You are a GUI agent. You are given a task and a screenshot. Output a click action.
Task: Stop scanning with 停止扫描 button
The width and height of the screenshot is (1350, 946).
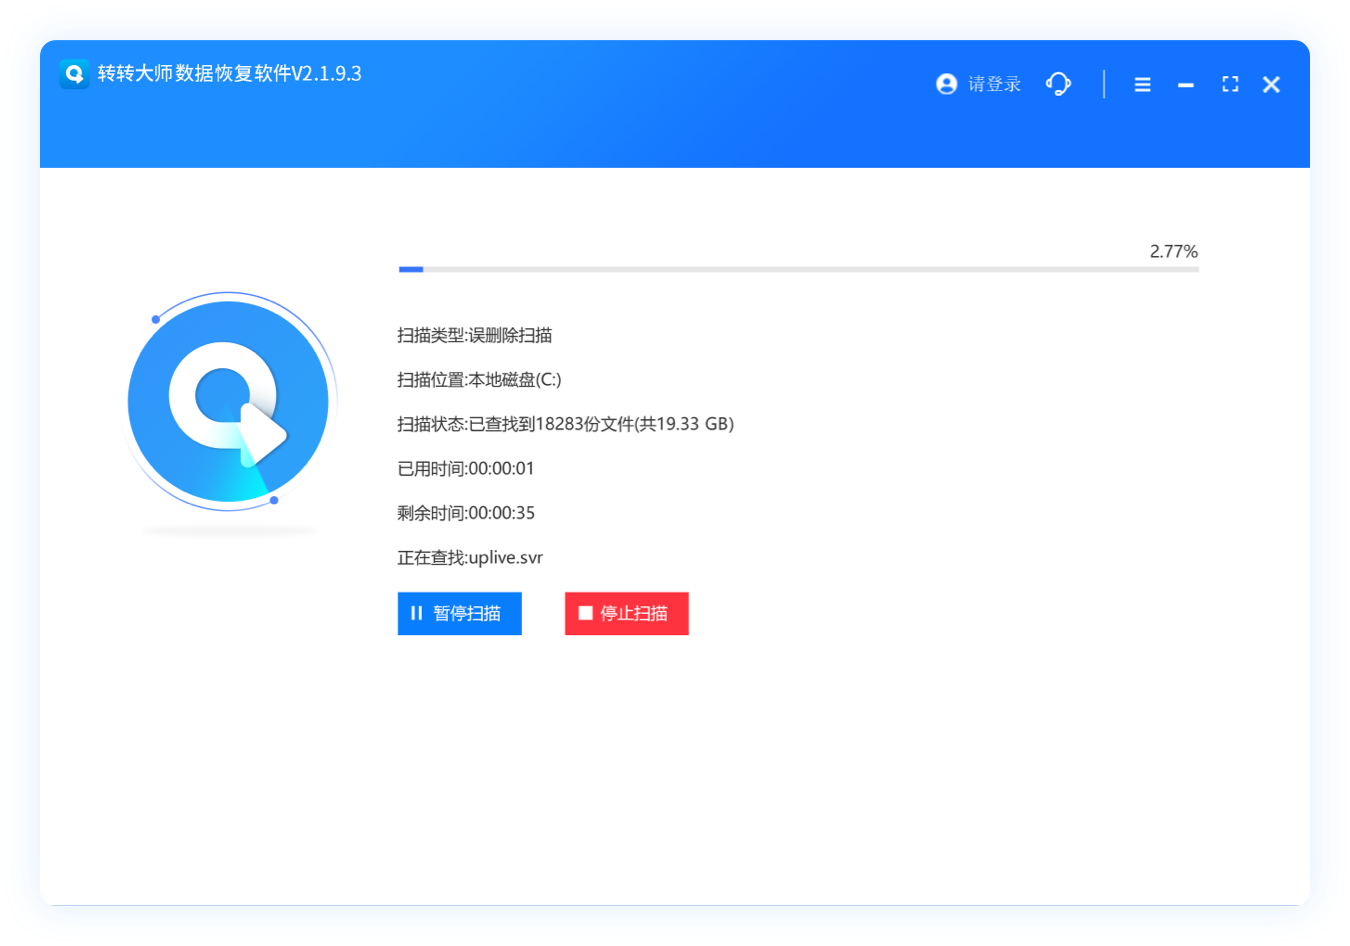pyautogui.click(x=626, y=613)
